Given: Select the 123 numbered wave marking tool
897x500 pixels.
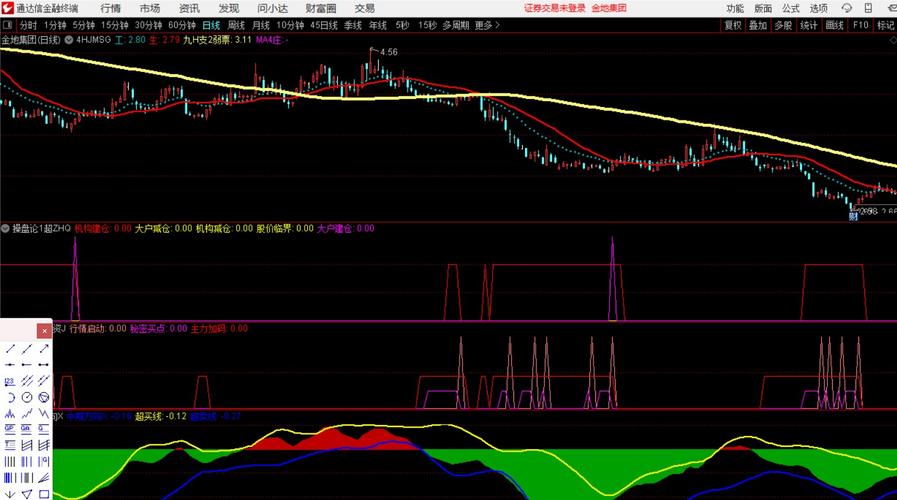Looking at the screenshot, I should click(x=10, y=381).
